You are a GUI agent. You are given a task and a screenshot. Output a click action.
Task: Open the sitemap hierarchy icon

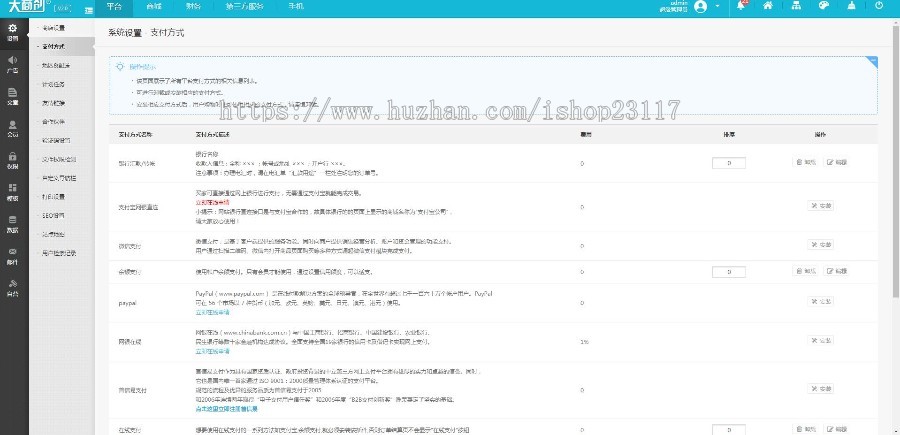tap(796, 6)
